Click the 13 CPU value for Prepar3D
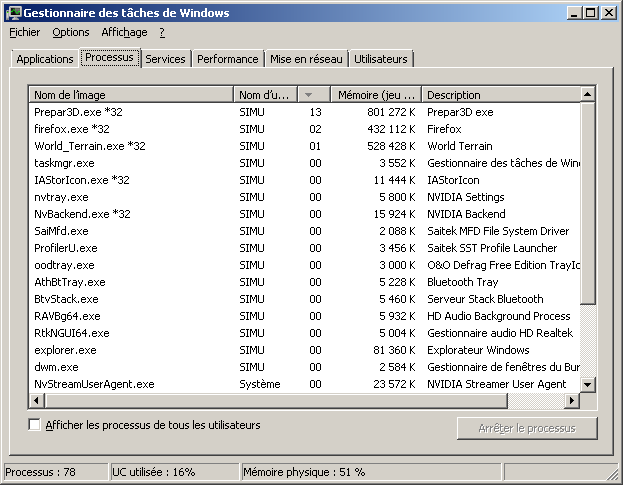Image resolution: width=623 pixels, height=485 pixels. (315, 112)
